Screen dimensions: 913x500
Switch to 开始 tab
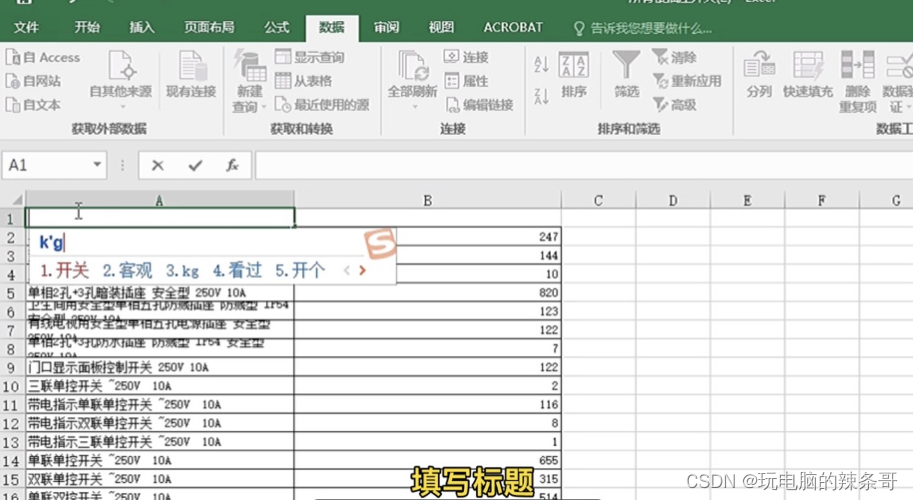(87, 27)
